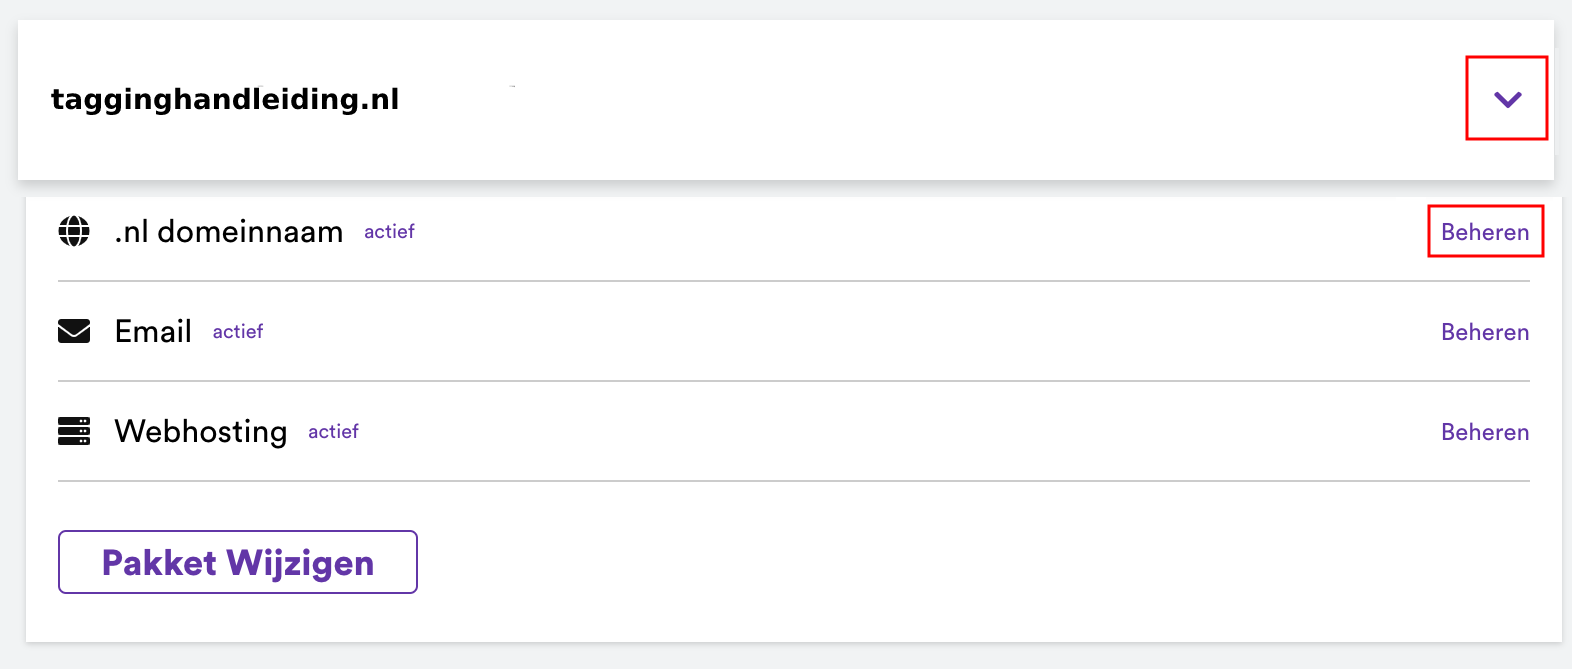
Task: Click blank panel space right of Pakket Wijzigen
Action: point(900,562)
